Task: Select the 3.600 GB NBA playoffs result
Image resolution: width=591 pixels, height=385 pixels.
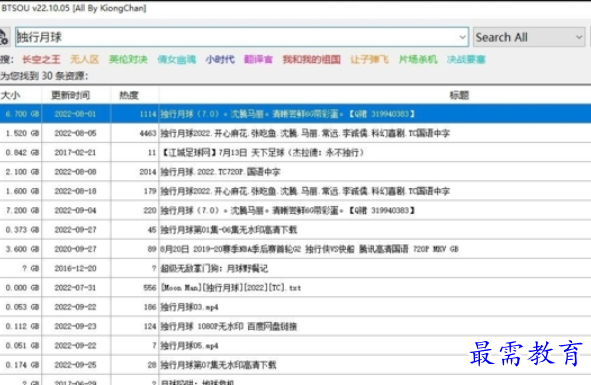Action: tap(296, 249)
